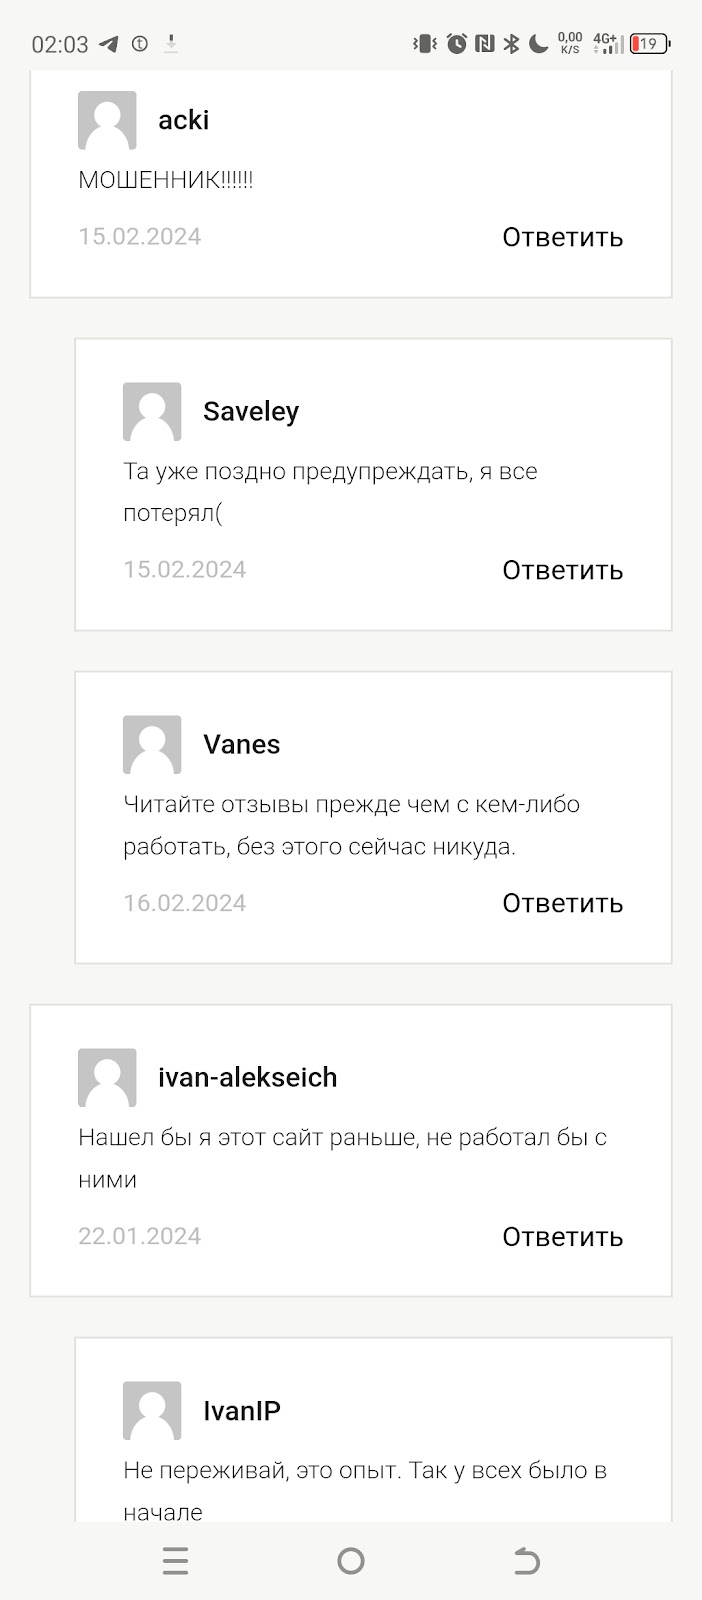Click Ответить under Saveley's comment
The width and height of the screenshot is (702, 1600).
click(562, 570)
